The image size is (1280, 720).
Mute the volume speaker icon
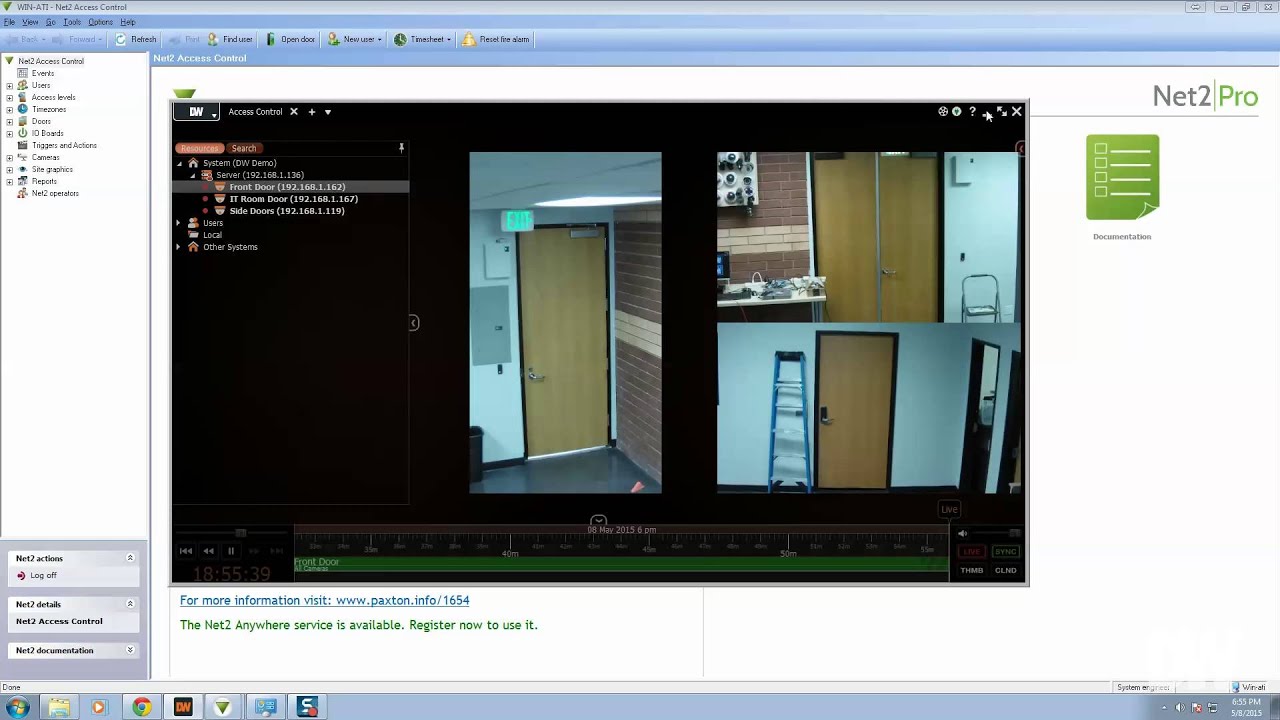pyautogui.click(x=963, y=534)
